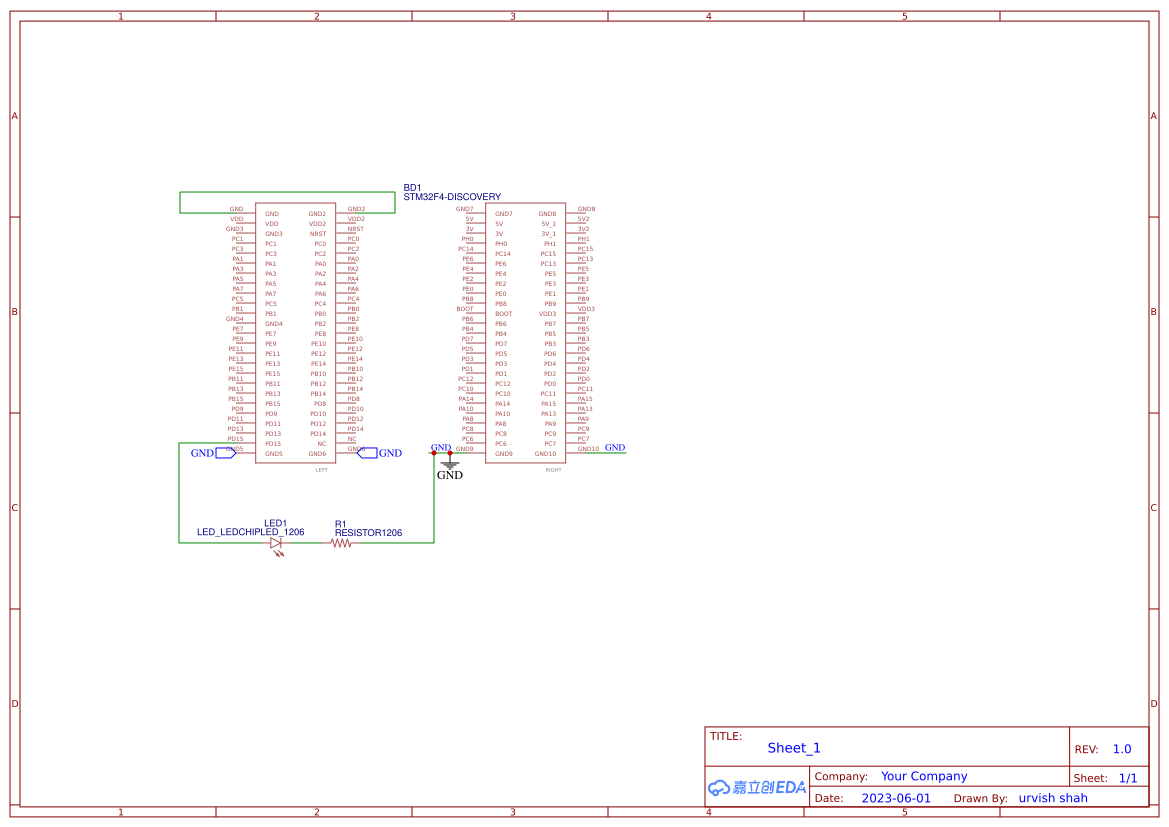
Task: Click the VDD3 pin label
Action: click(x=548, y=313)
